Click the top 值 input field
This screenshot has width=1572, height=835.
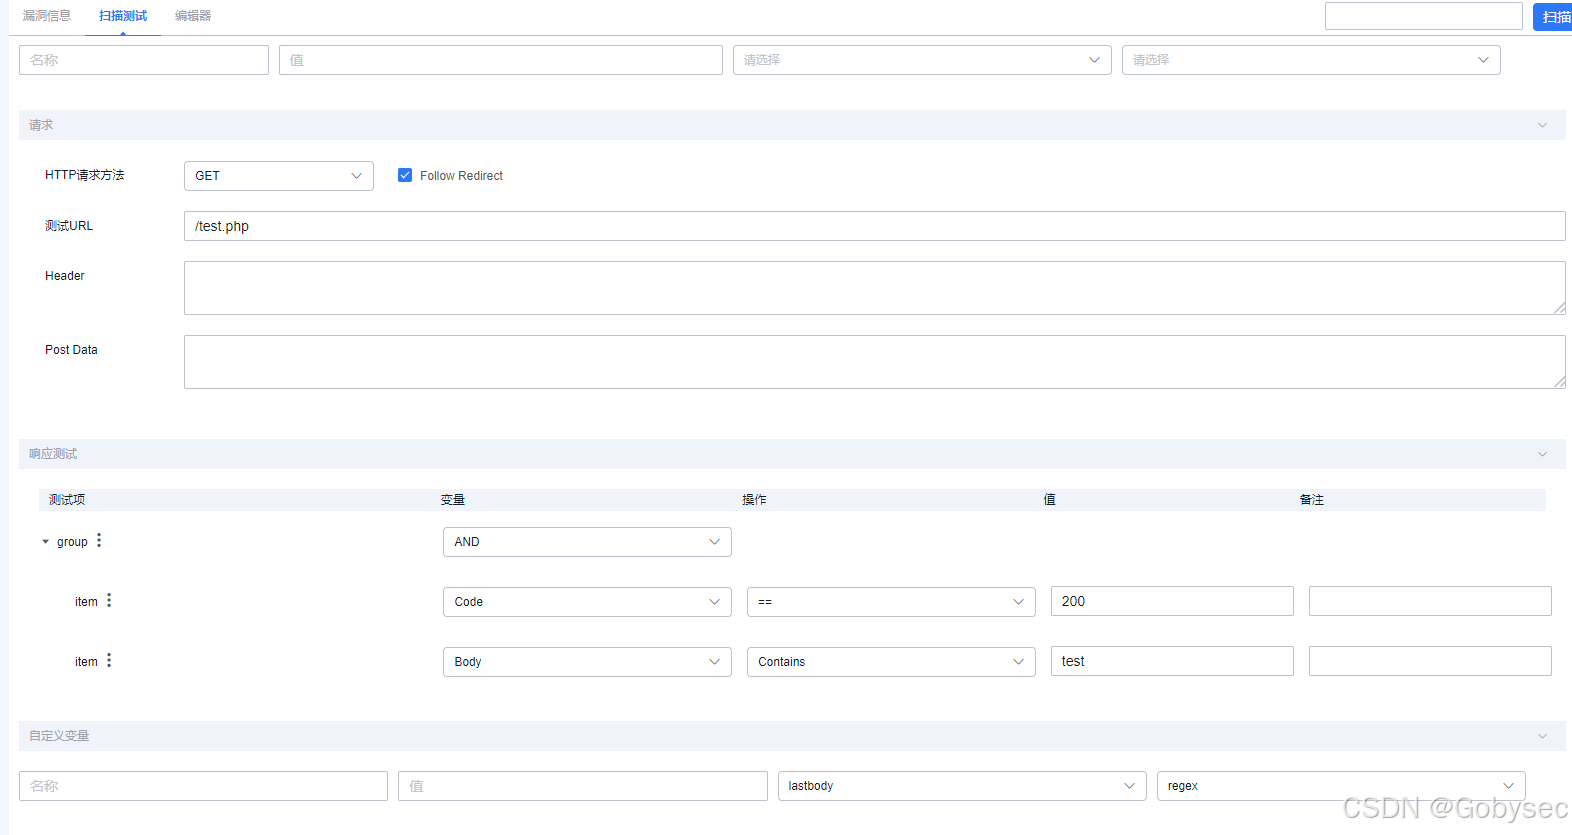[x=501, y=60]
